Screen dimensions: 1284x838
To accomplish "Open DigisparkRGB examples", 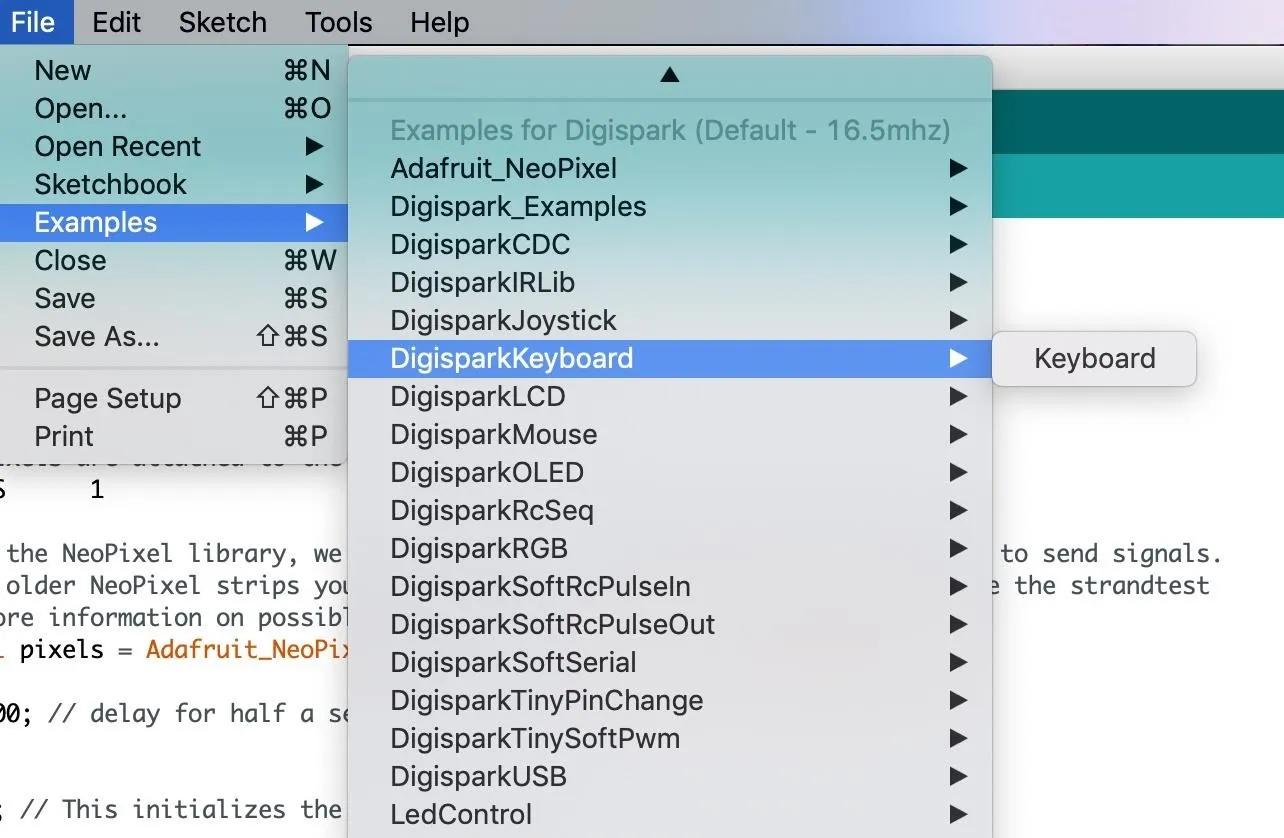I will tap(670, 548).
